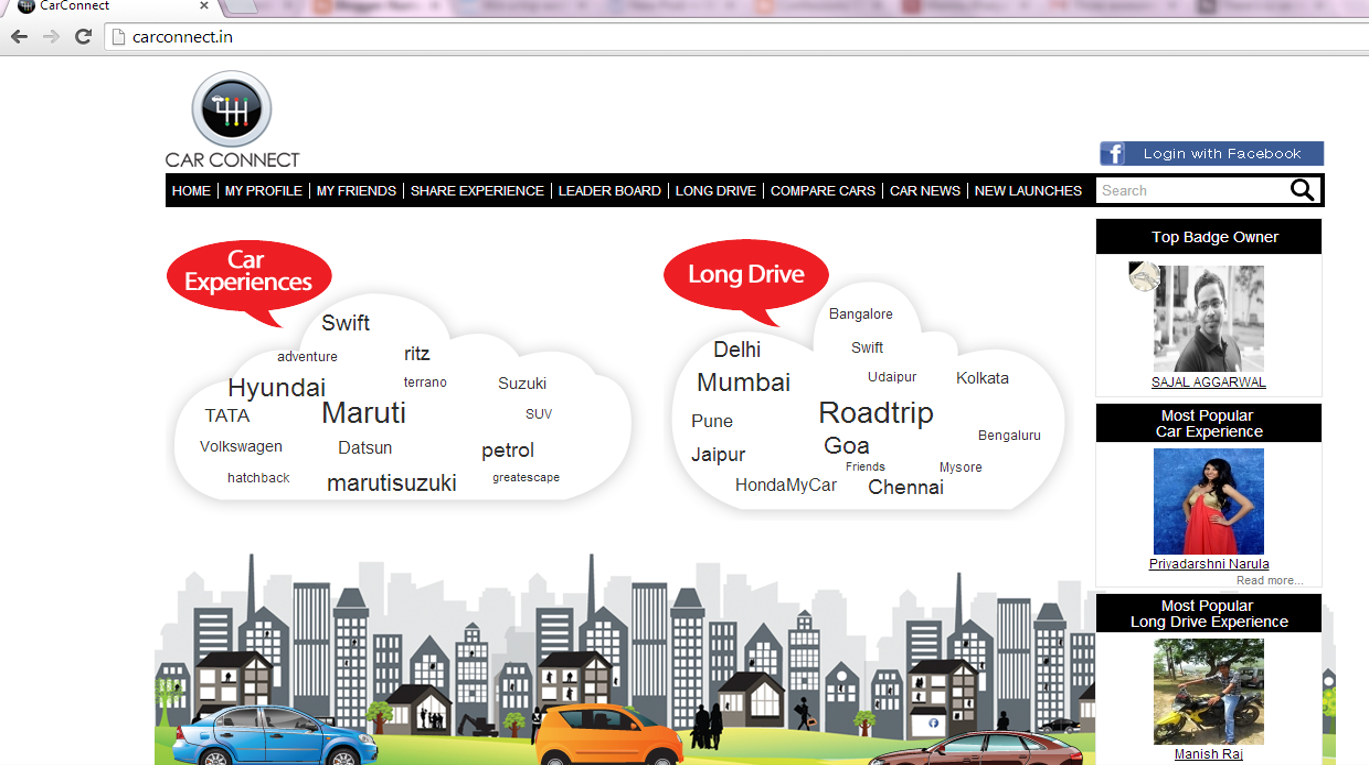Click the Volkswagen tag
Viewport: 1369px width, 765px height.
point(241,447)
